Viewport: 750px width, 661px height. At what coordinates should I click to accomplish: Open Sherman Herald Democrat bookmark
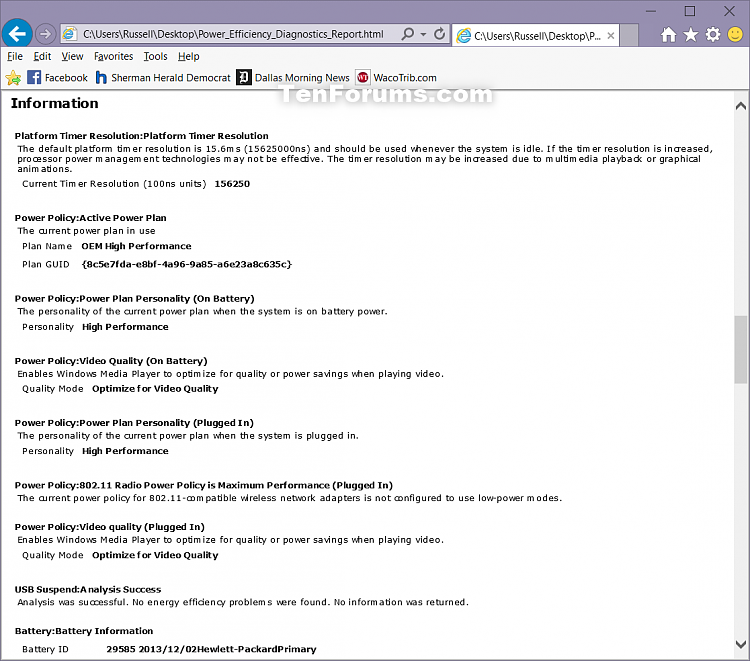[x=163, y=77]
